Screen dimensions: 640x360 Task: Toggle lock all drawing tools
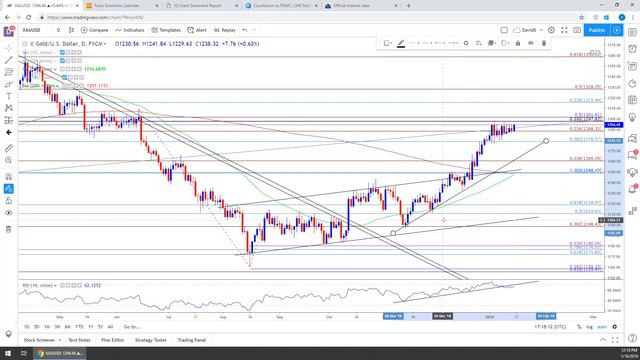pos(9,200)
